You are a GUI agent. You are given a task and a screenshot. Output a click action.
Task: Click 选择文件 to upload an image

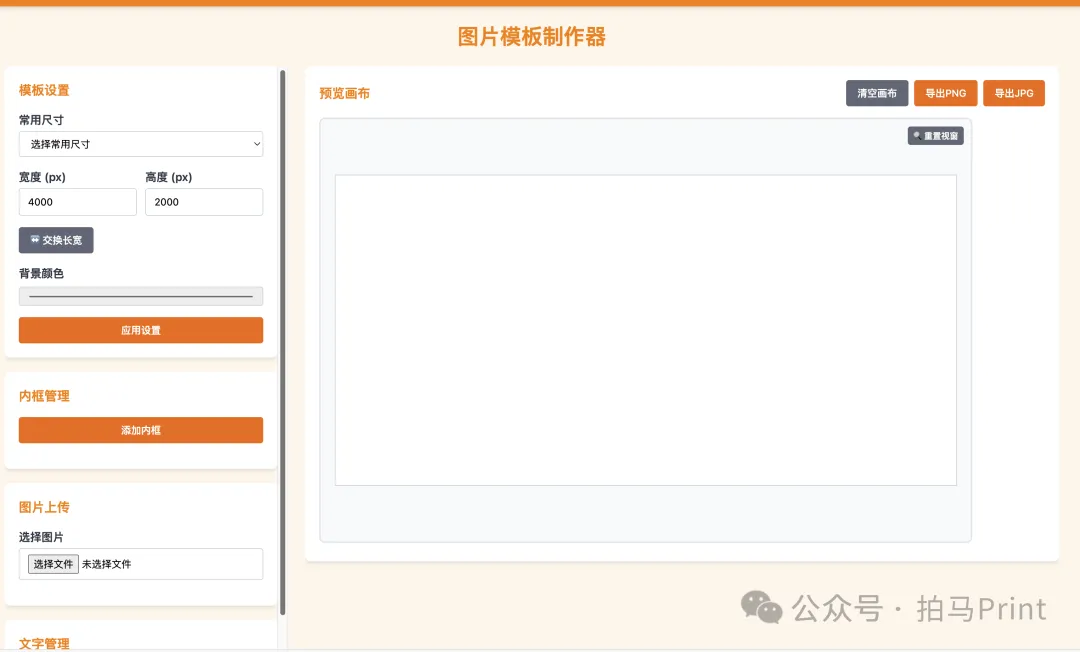[x=53, y=564]
